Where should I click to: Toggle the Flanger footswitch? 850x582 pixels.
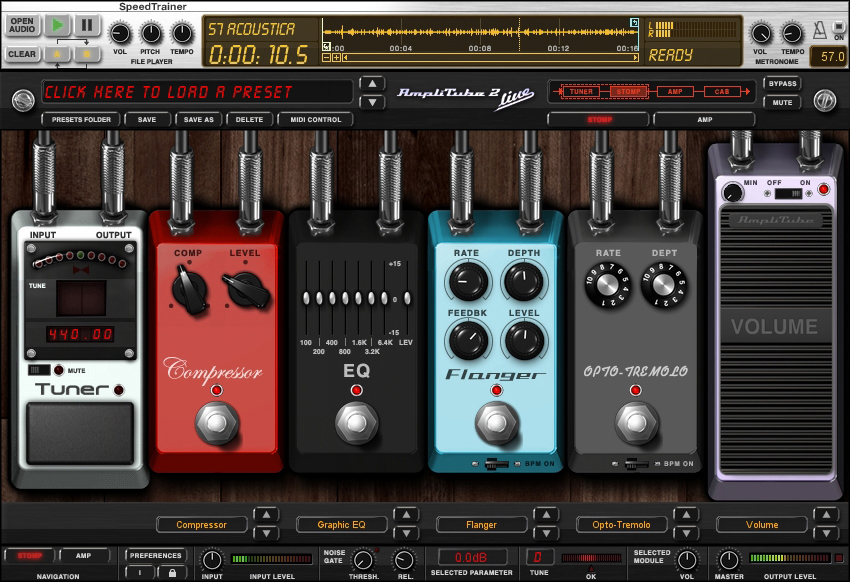(x=496, y=423)
